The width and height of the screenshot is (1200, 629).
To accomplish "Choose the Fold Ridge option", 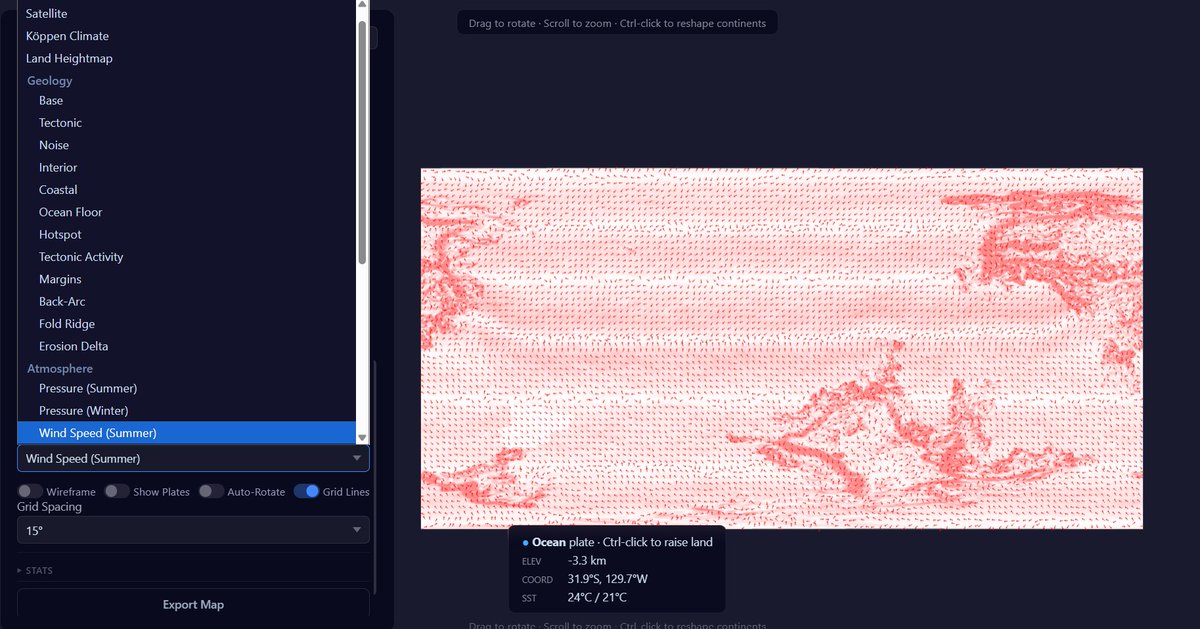I will tap(187, 324).
